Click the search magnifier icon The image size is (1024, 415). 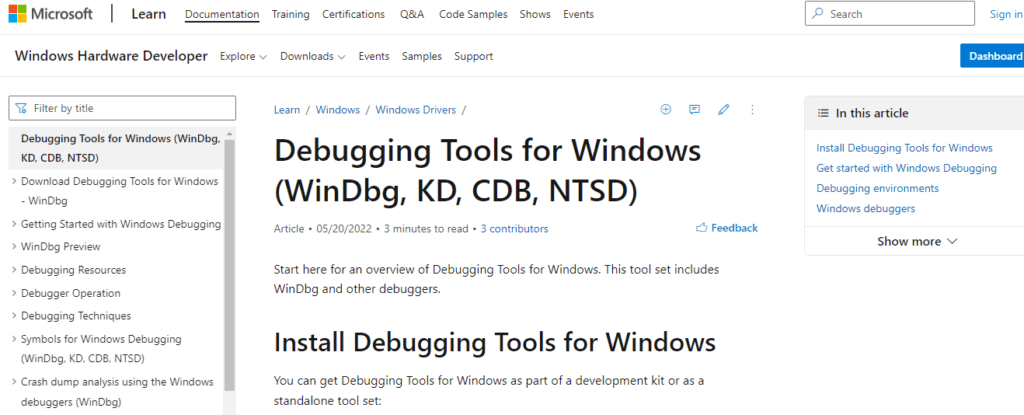point(818,14)
